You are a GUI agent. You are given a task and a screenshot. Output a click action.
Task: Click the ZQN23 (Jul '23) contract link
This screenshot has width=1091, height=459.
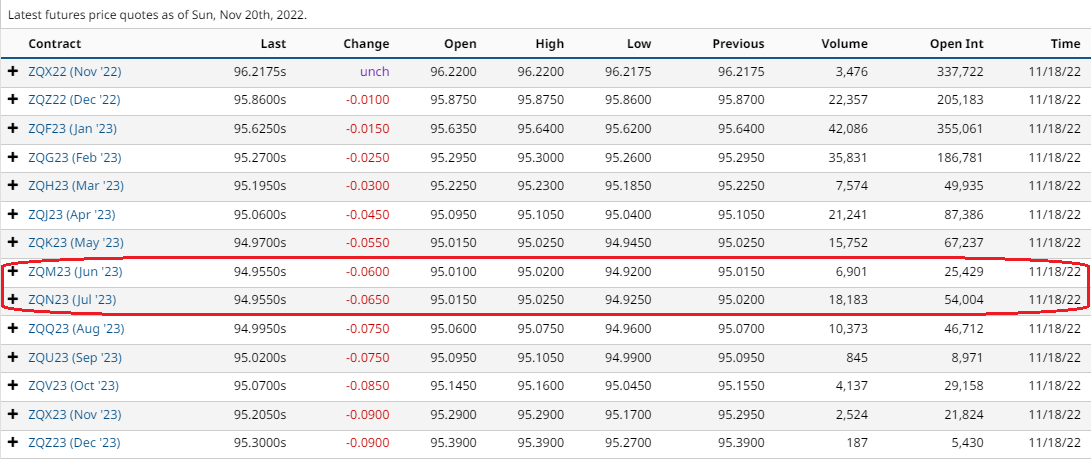tap(73, 300)
